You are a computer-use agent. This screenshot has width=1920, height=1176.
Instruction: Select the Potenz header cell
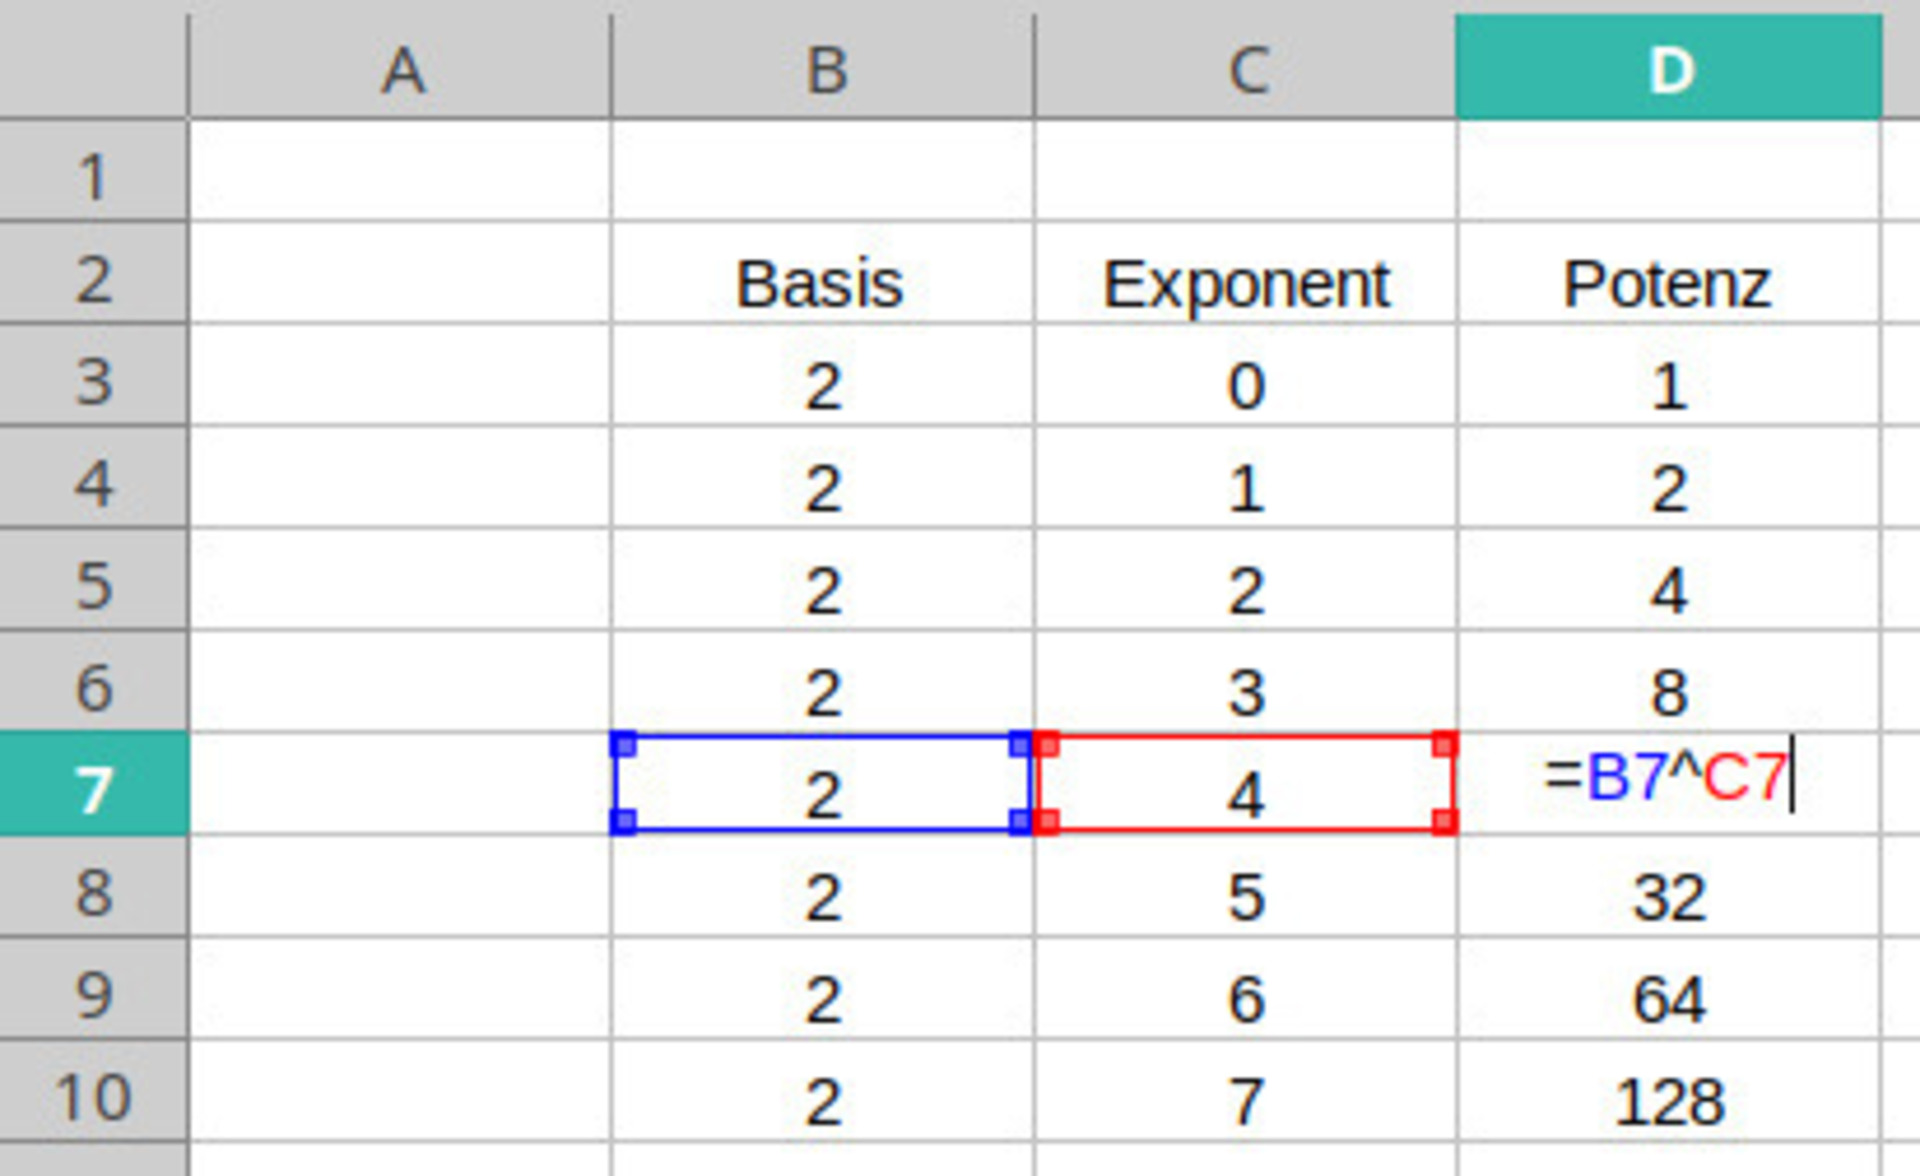point(1667,284)
